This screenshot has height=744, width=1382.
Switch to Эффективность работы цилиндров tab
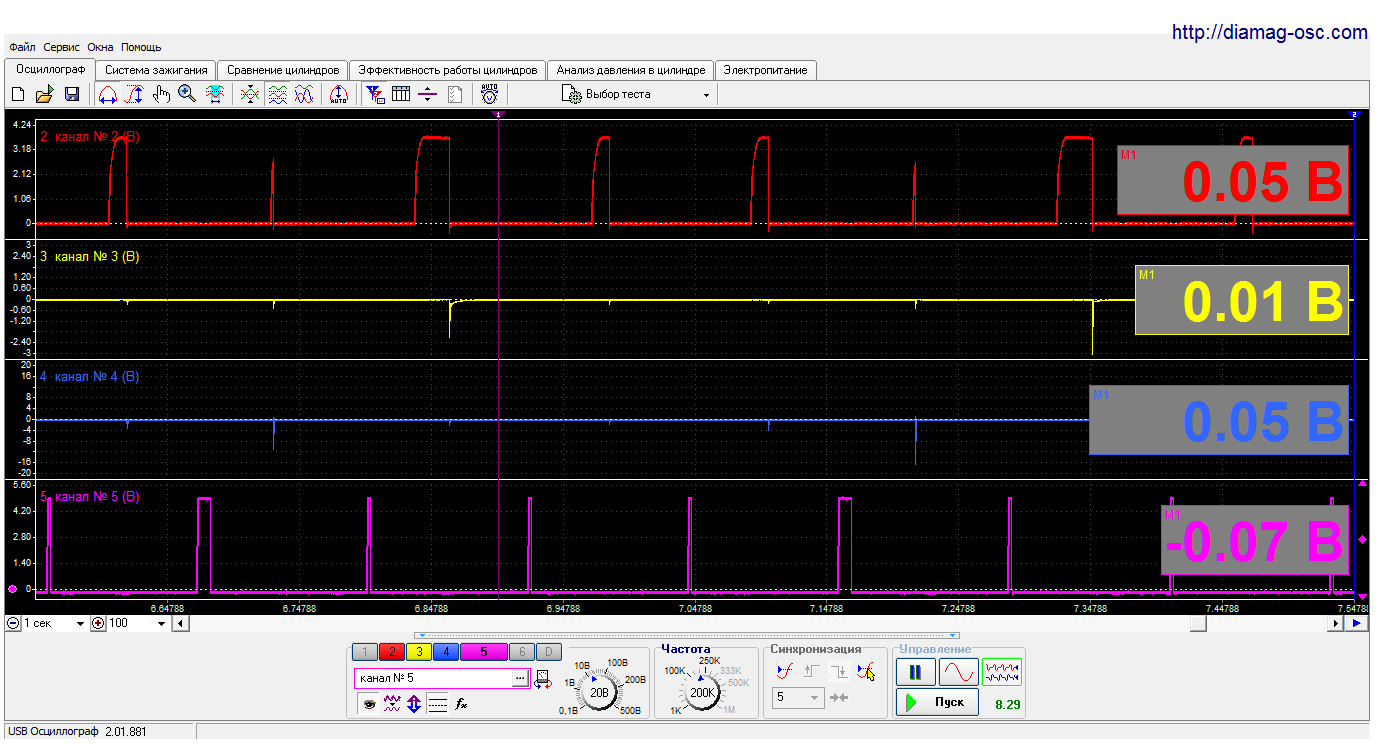[448, 70]
